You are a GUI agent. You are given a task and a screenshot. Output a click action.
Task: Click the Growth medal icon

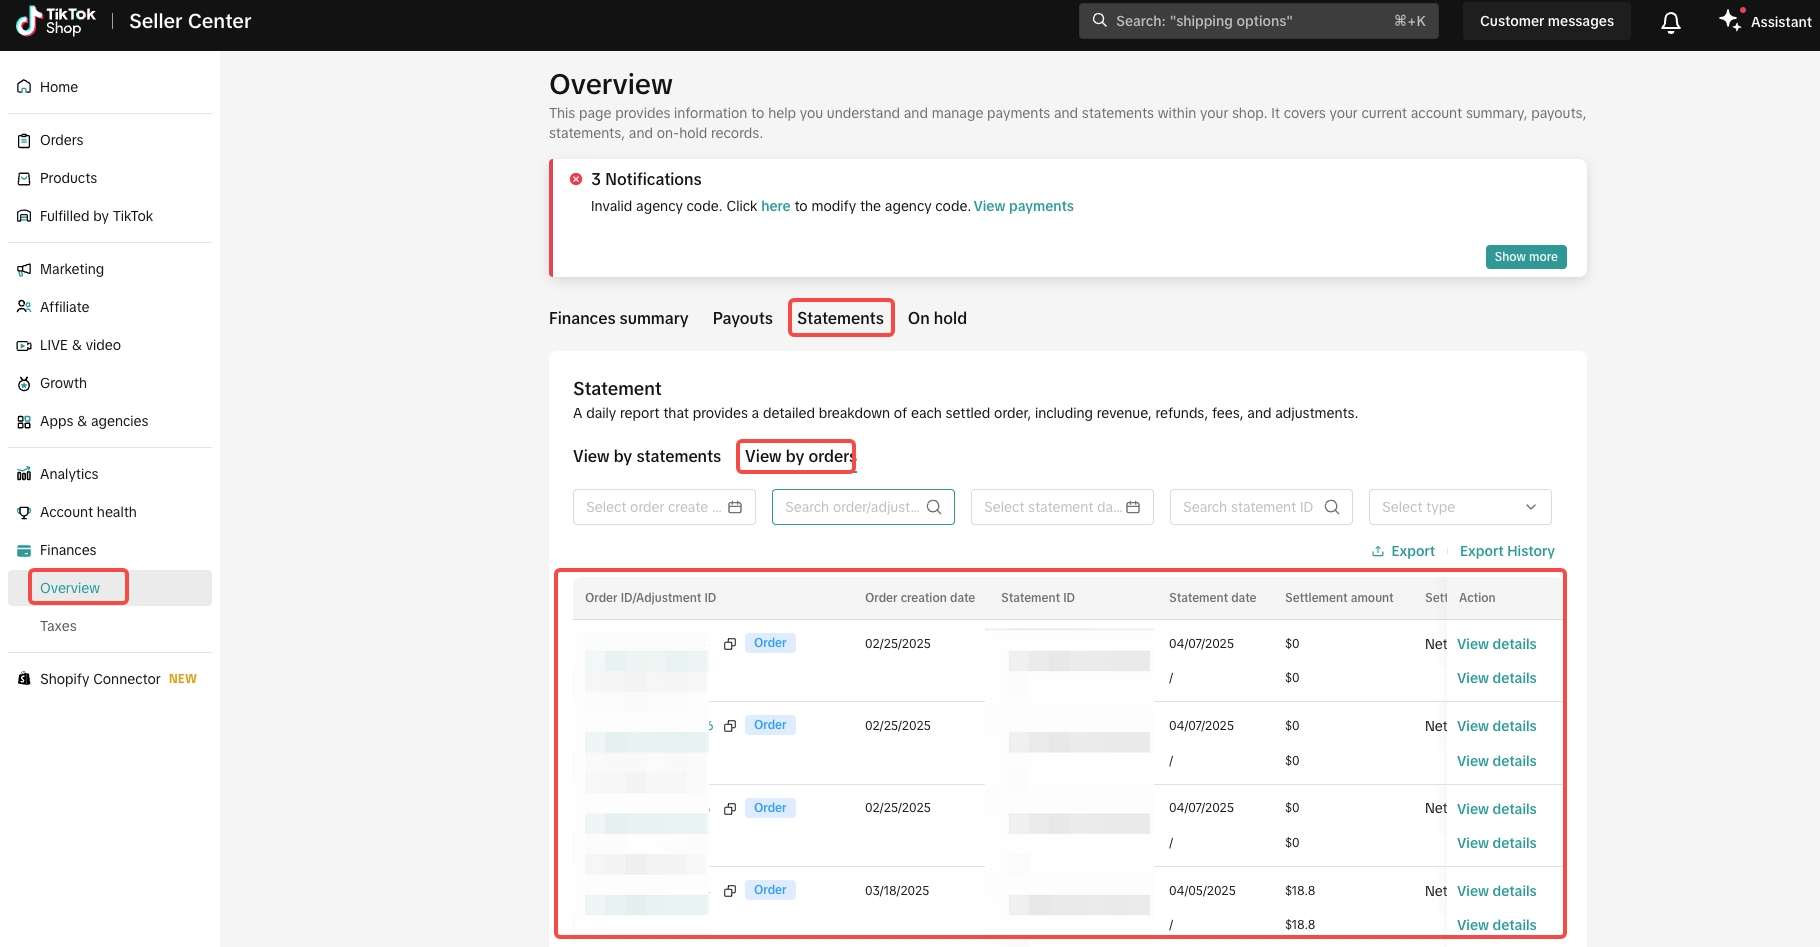click(24, 383)
